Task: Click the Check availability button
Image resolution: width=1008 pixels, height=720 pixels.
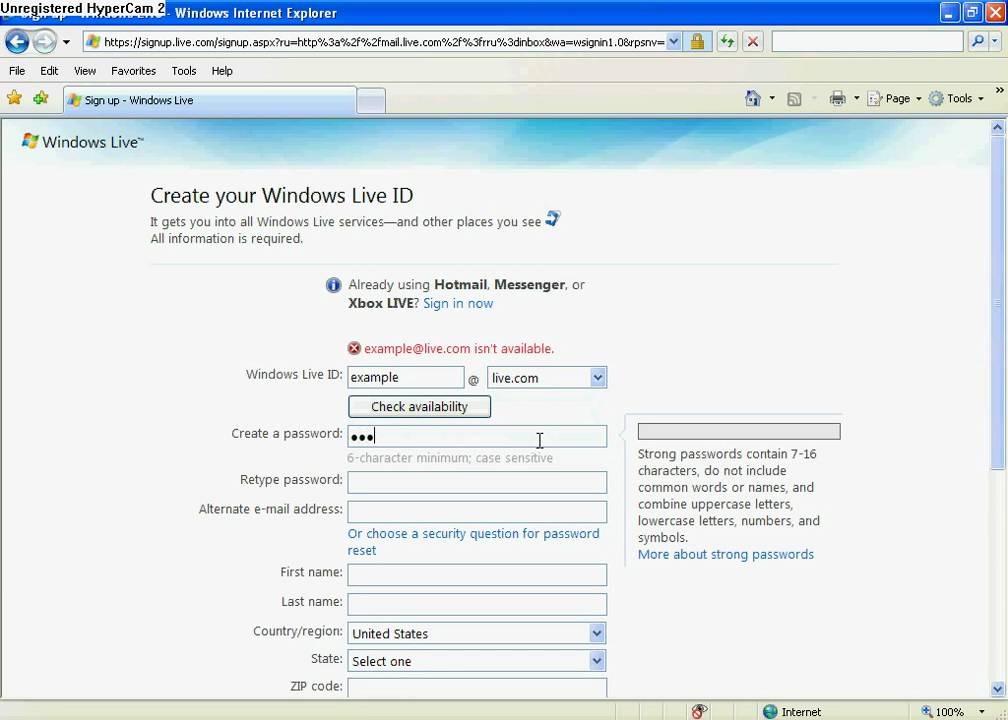Action: [x=418, y=406]
